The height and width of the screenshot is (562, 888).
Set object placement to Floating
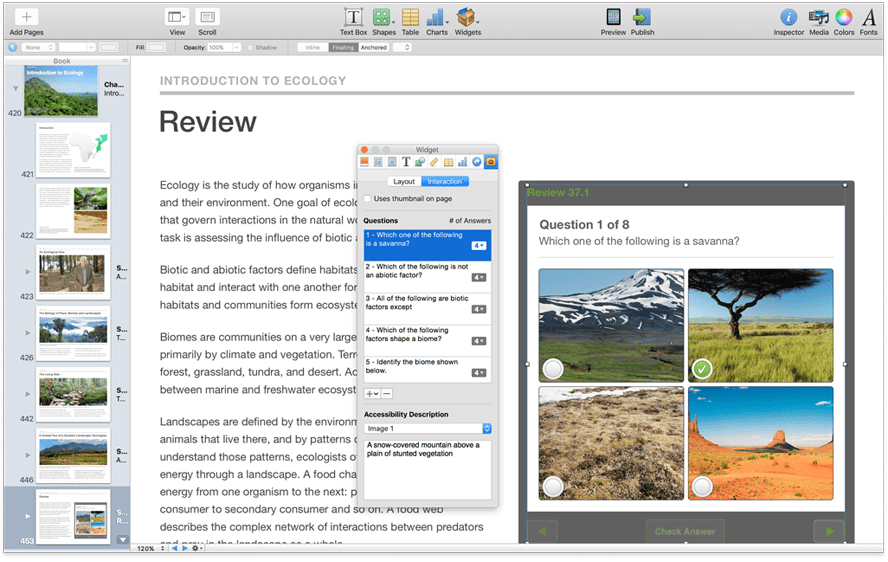pyautogui.click(x=343, y=48)
